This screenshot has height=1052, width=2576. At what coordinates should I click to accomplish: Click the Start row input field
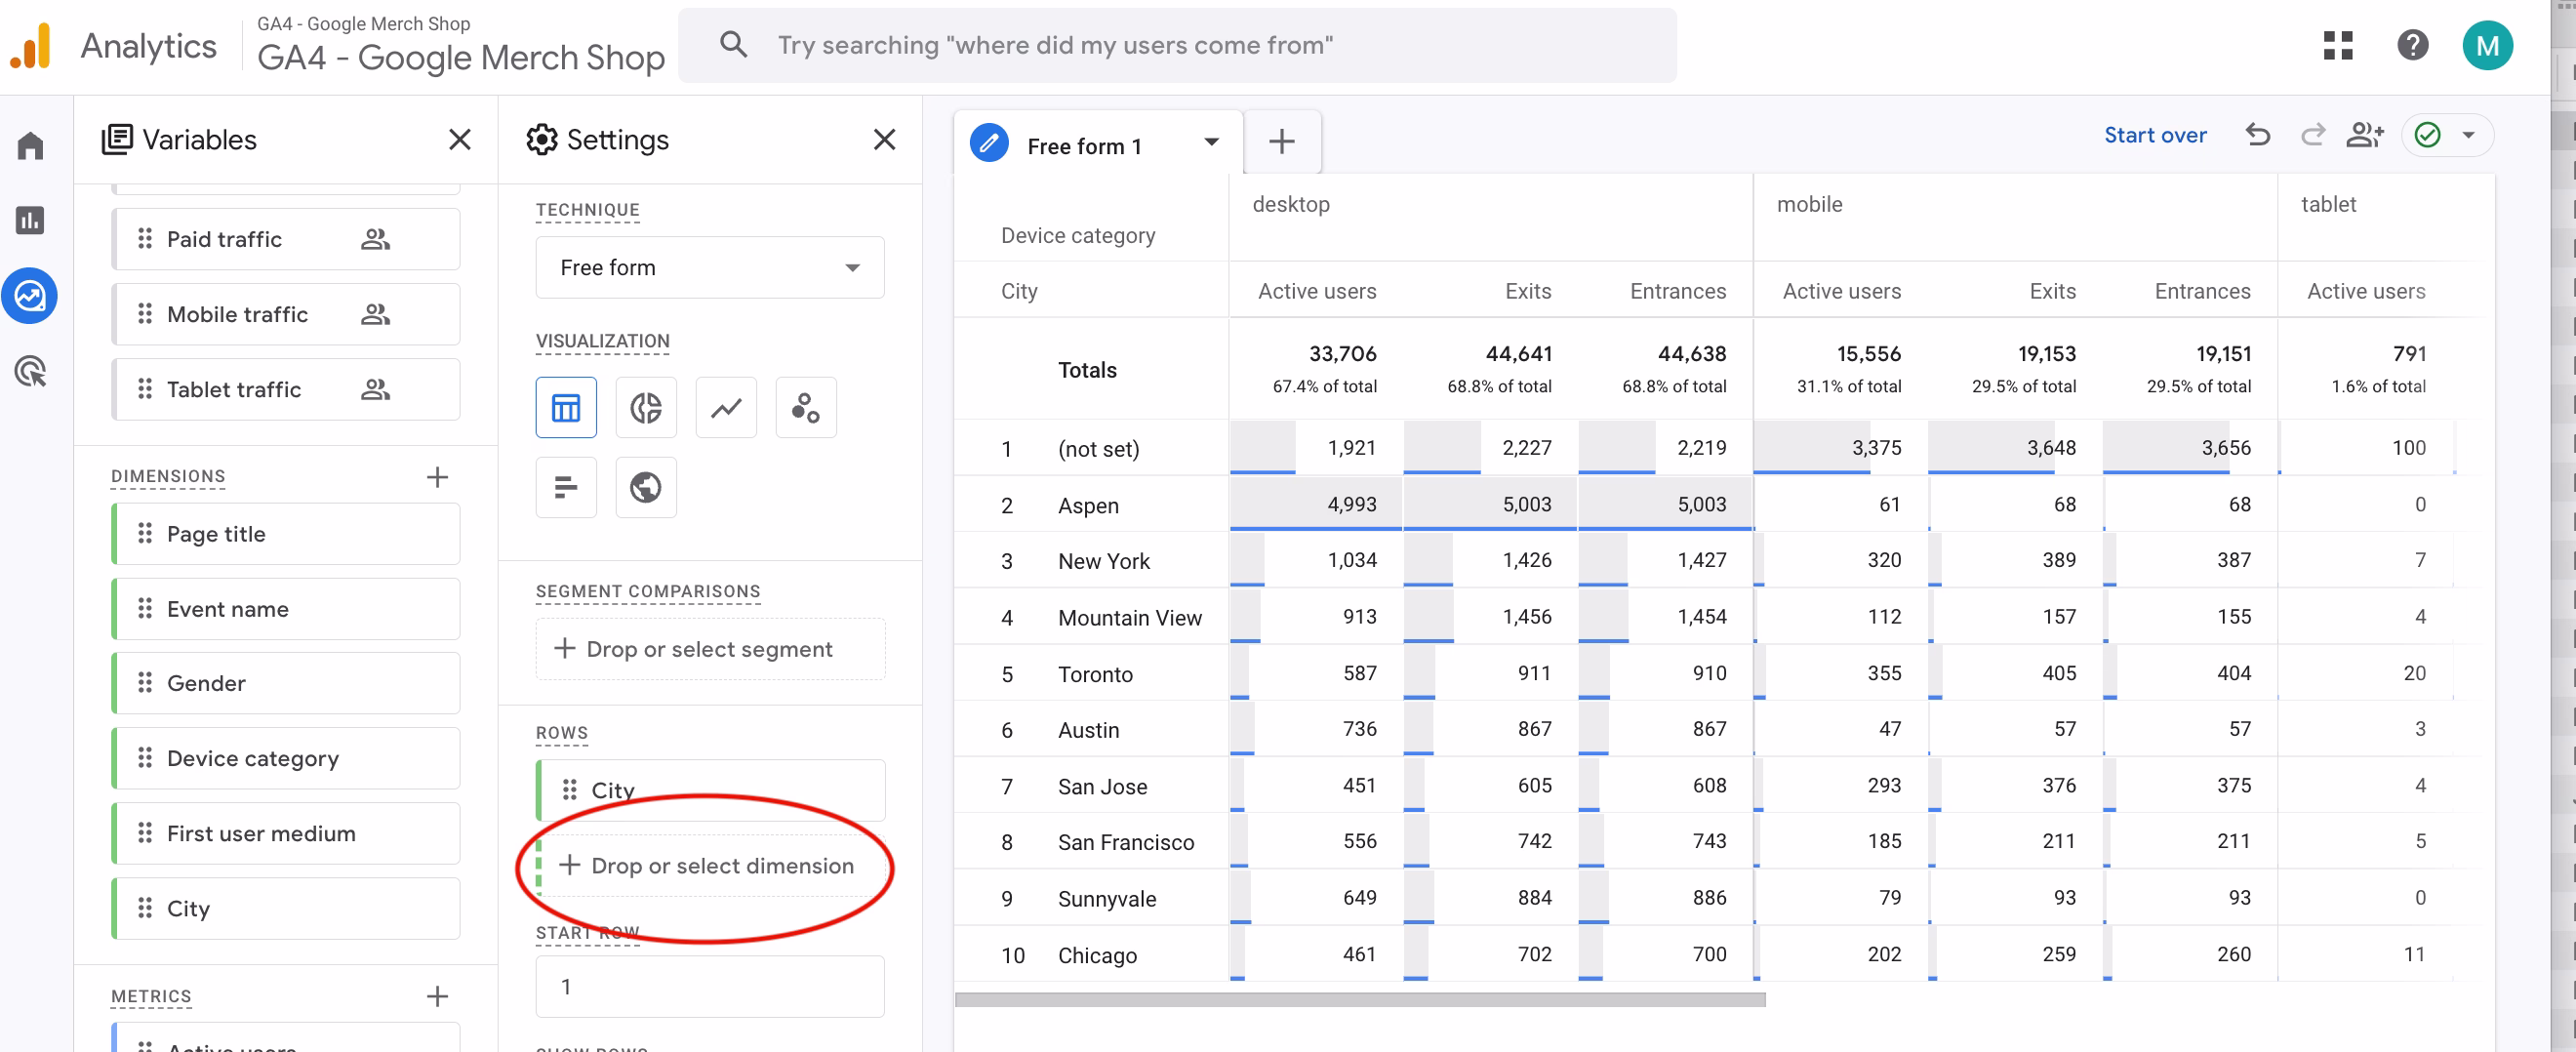pyautogui.click(x=709, y=986)
